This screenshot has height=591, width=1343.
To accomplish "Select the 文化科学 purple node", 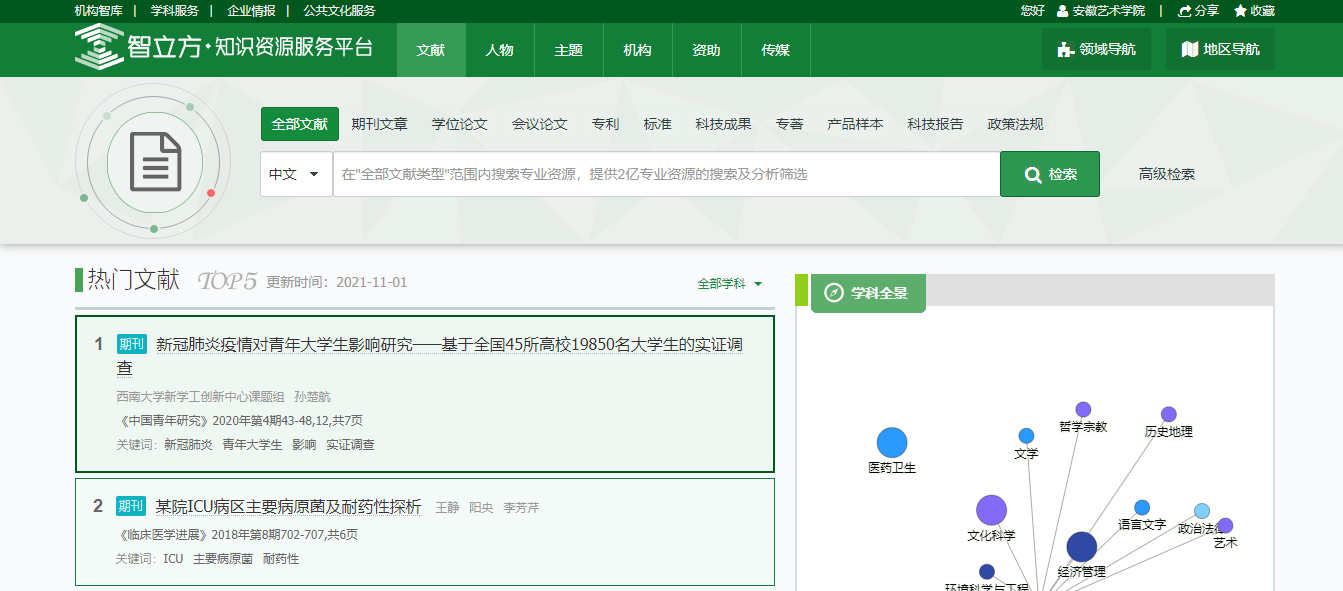I will (990, 510).
